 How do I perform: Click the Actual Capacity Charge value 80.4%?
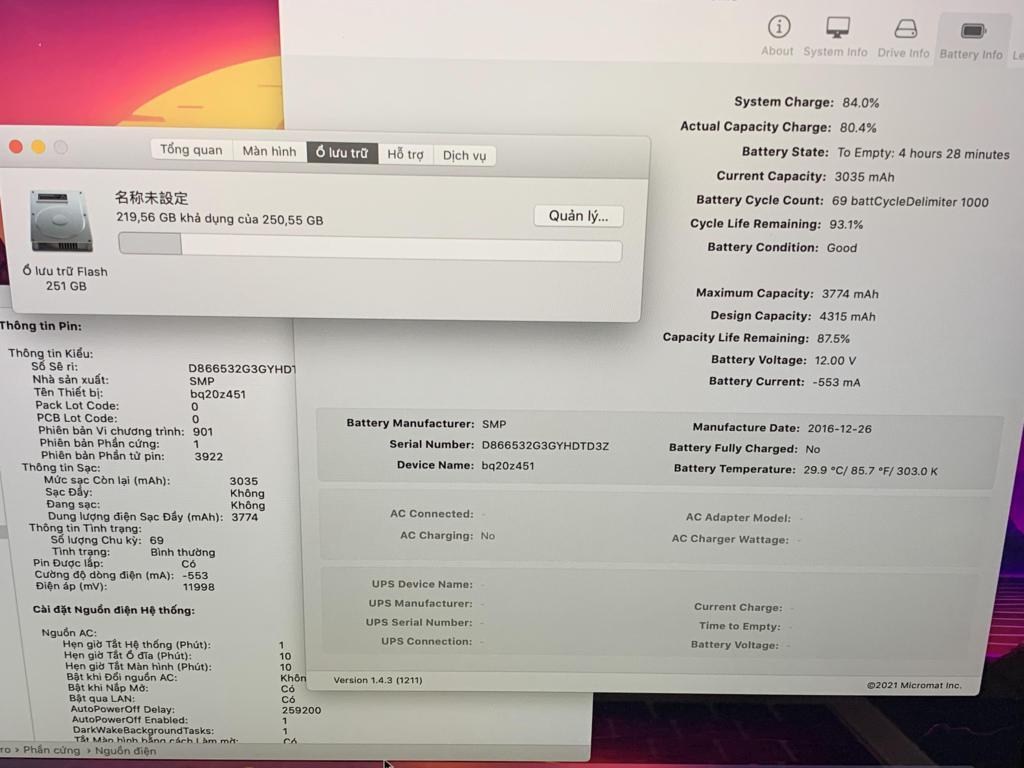(858, 127)
